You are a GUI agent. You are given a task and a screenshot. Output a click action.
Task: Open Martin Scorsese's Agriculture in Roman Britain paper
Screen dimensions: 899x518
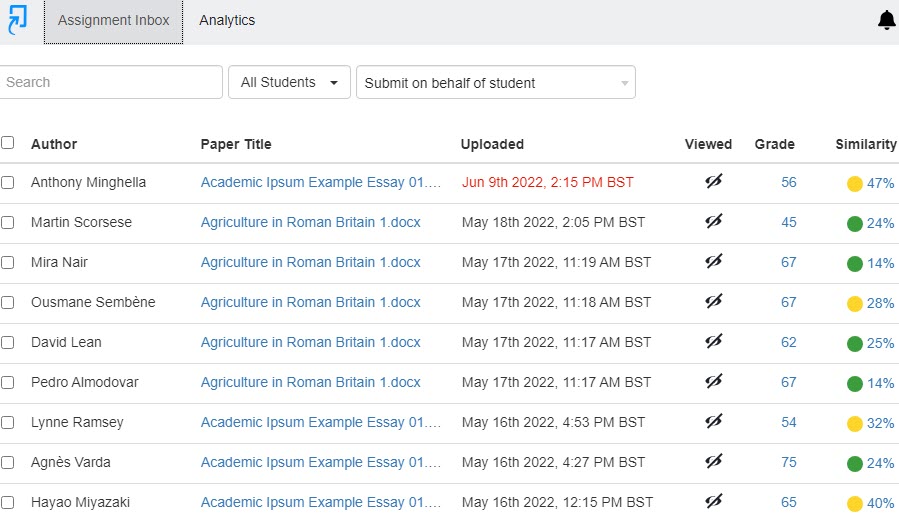[x=310, y=222]
